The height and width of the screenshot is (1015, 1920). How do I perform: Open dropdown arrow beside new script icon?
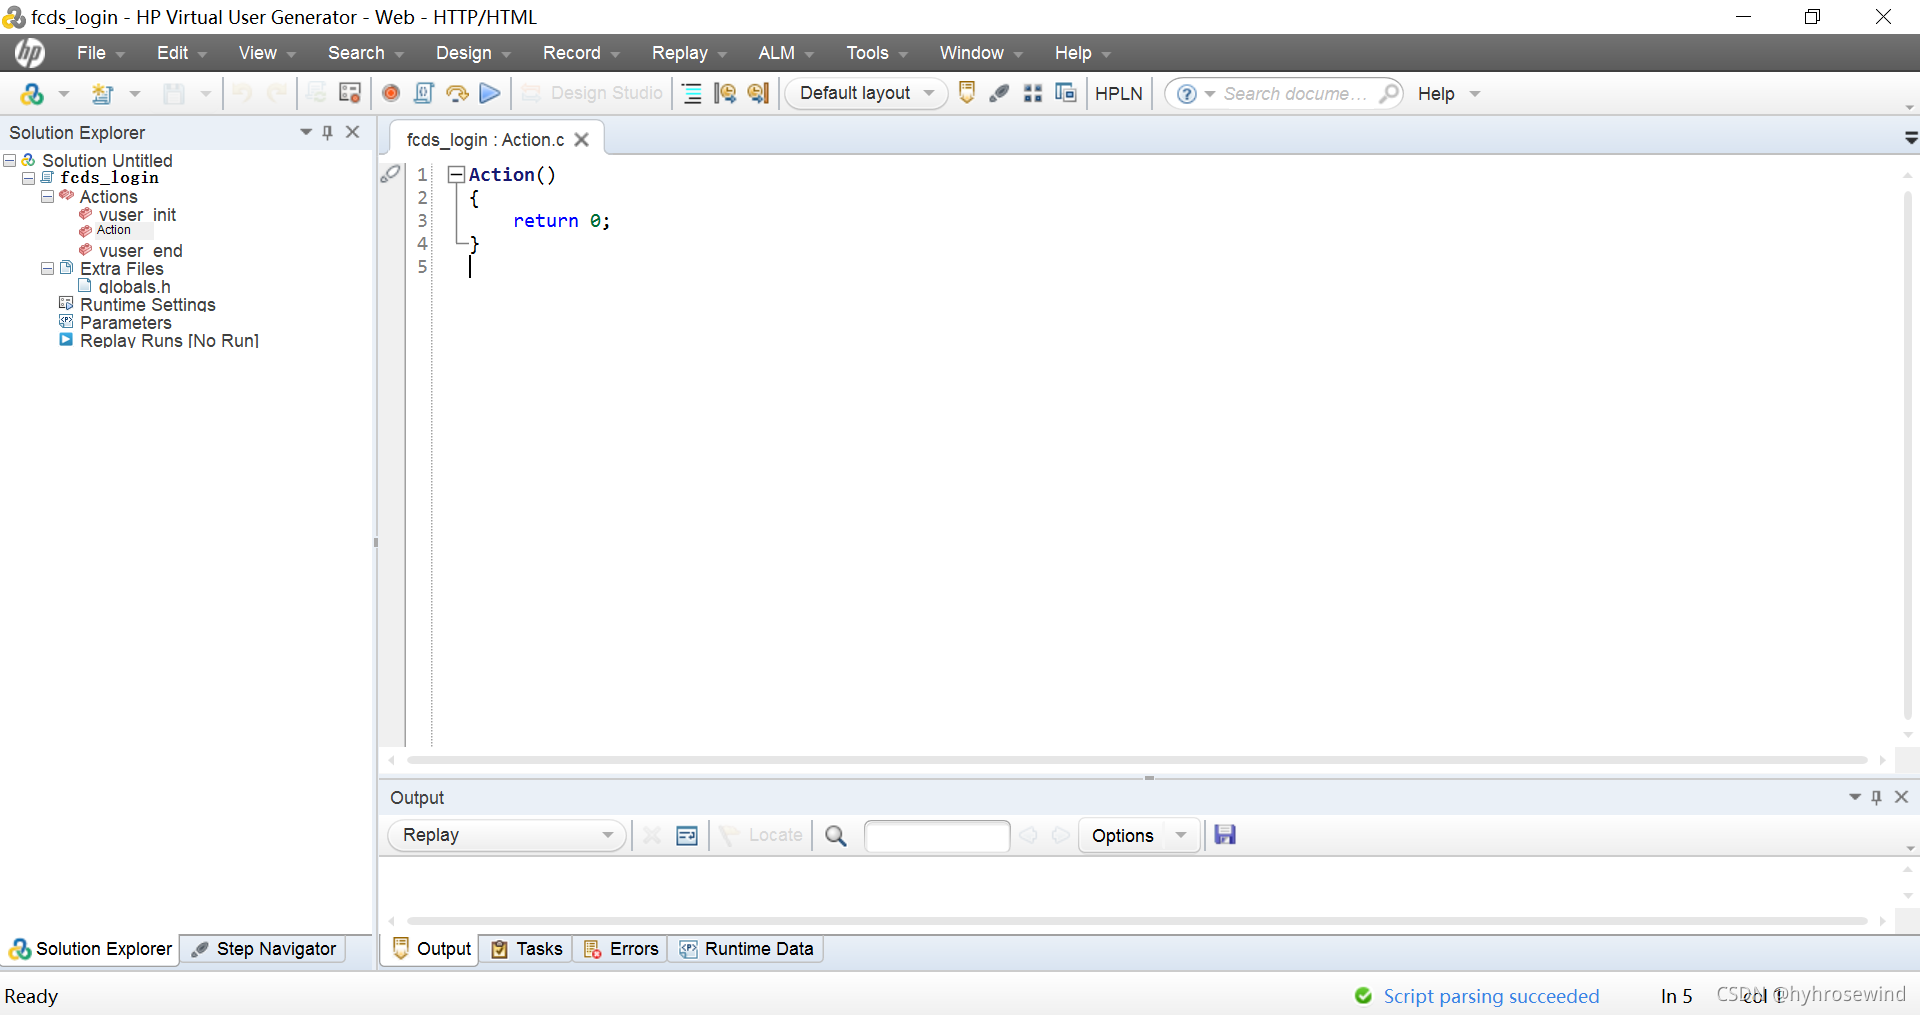click(135, 94)
